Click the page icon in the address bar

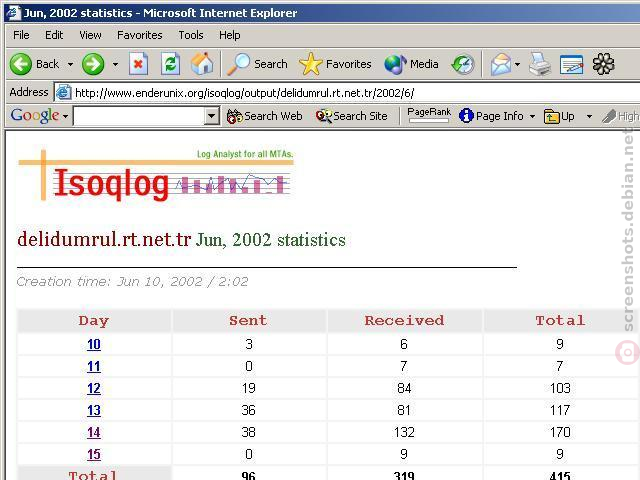(x=63, y=93)
